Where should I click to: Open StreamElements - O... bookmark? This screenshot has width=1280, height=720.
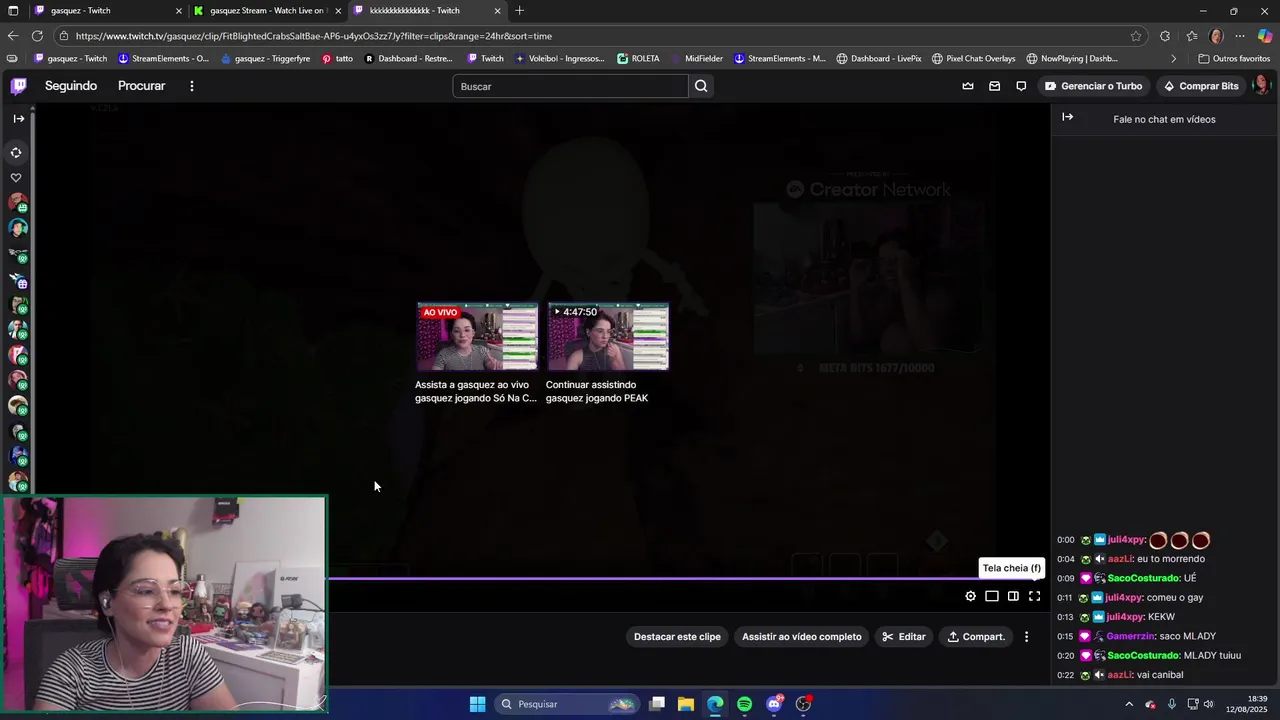164,59
